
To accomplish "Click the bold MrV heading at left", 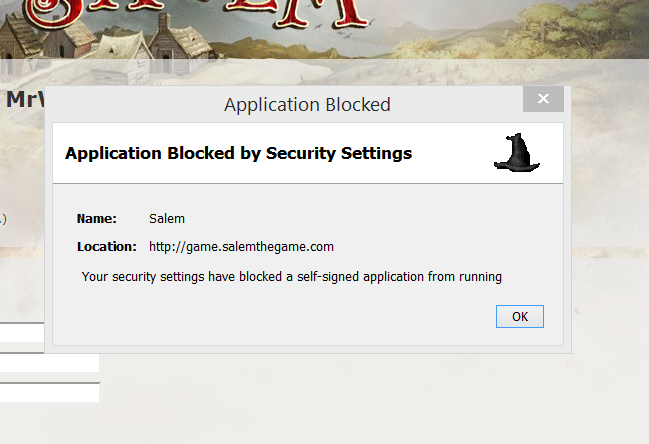I will click(22, 100).
